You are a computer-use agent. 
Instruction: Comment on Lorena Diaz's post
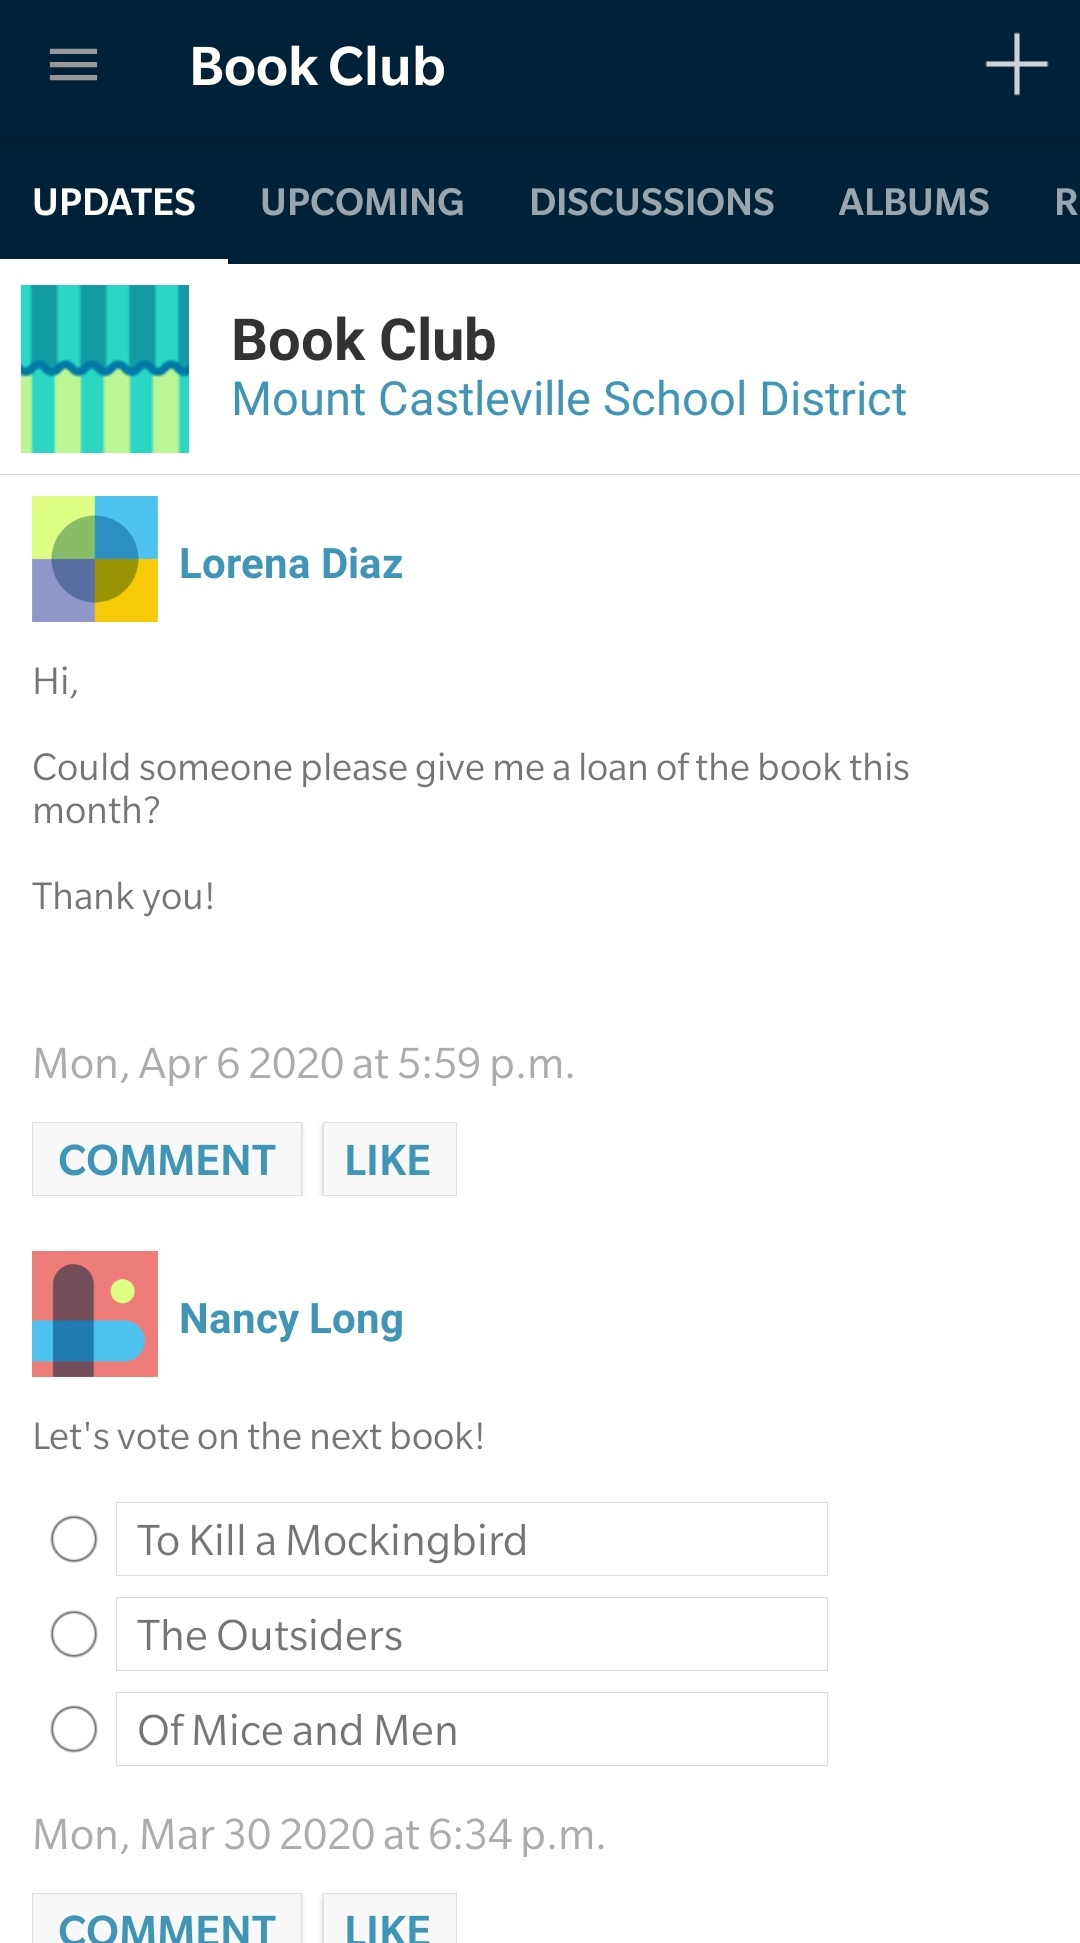167,1160
